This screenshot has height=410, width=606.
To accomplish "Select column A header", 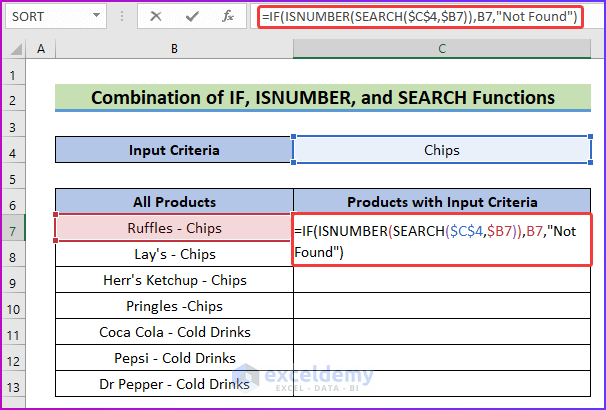I will [x=41, y=49].
